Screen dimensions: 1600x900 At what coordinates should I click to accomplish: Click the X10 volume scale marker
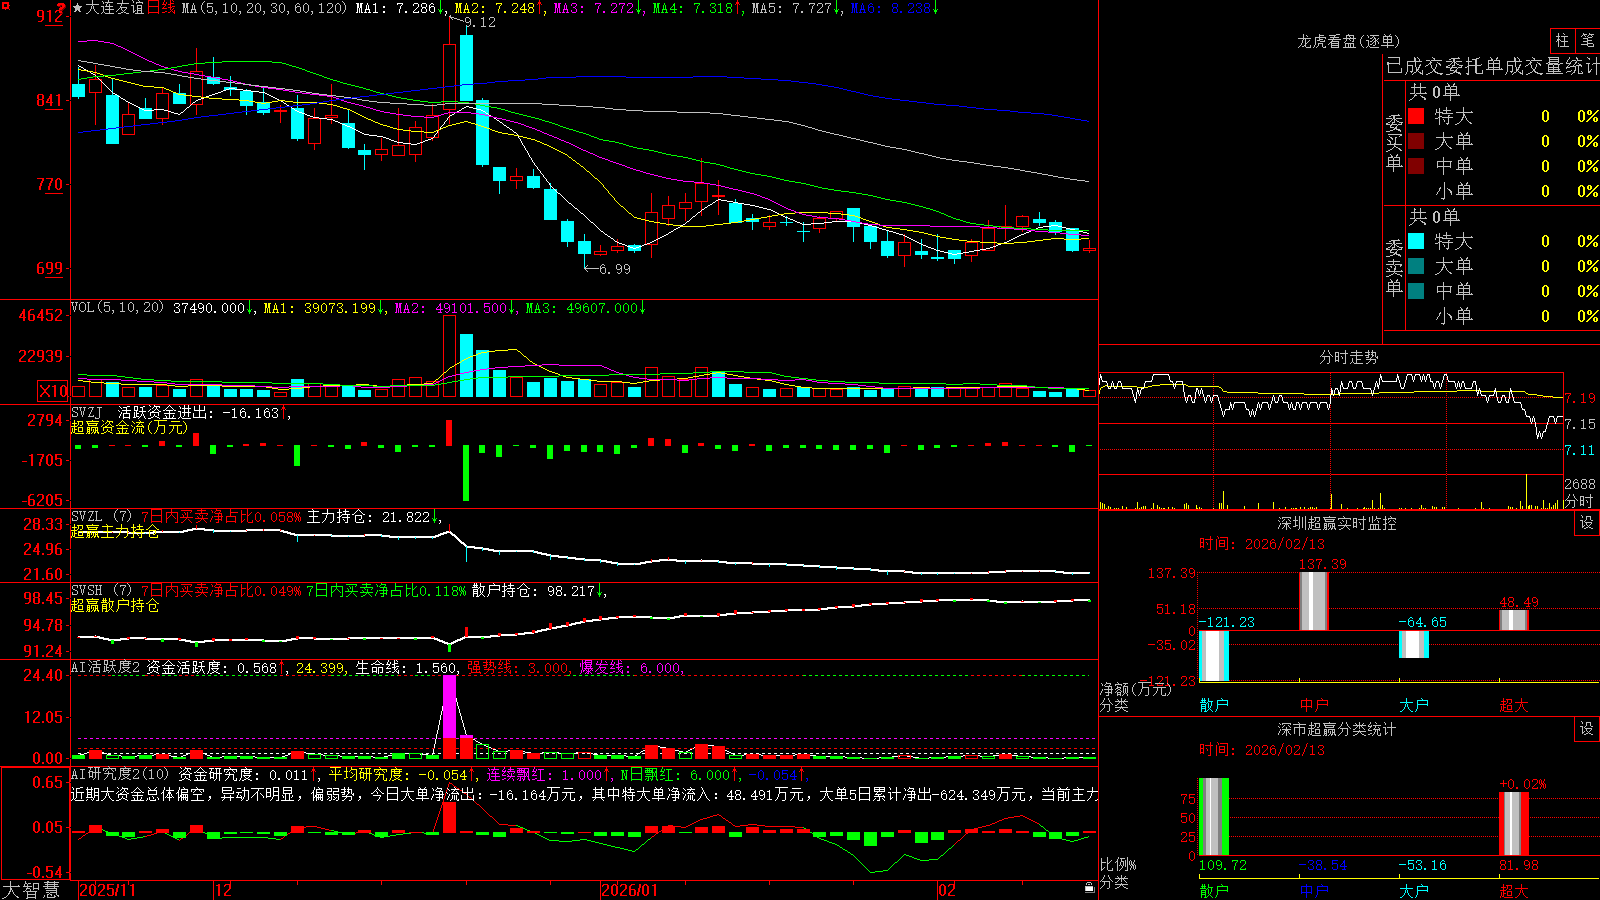click(54, 391)
